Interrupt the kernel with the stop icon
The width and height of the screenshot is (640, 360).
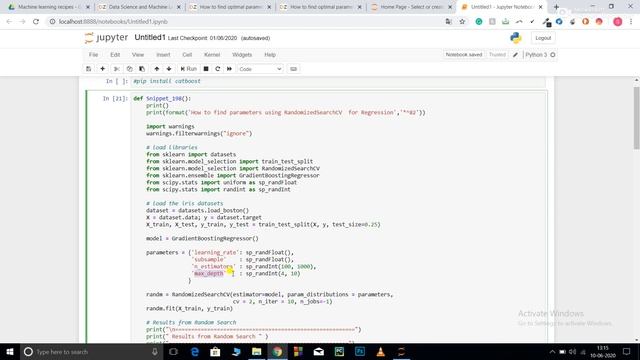click(x=206, y=69)
